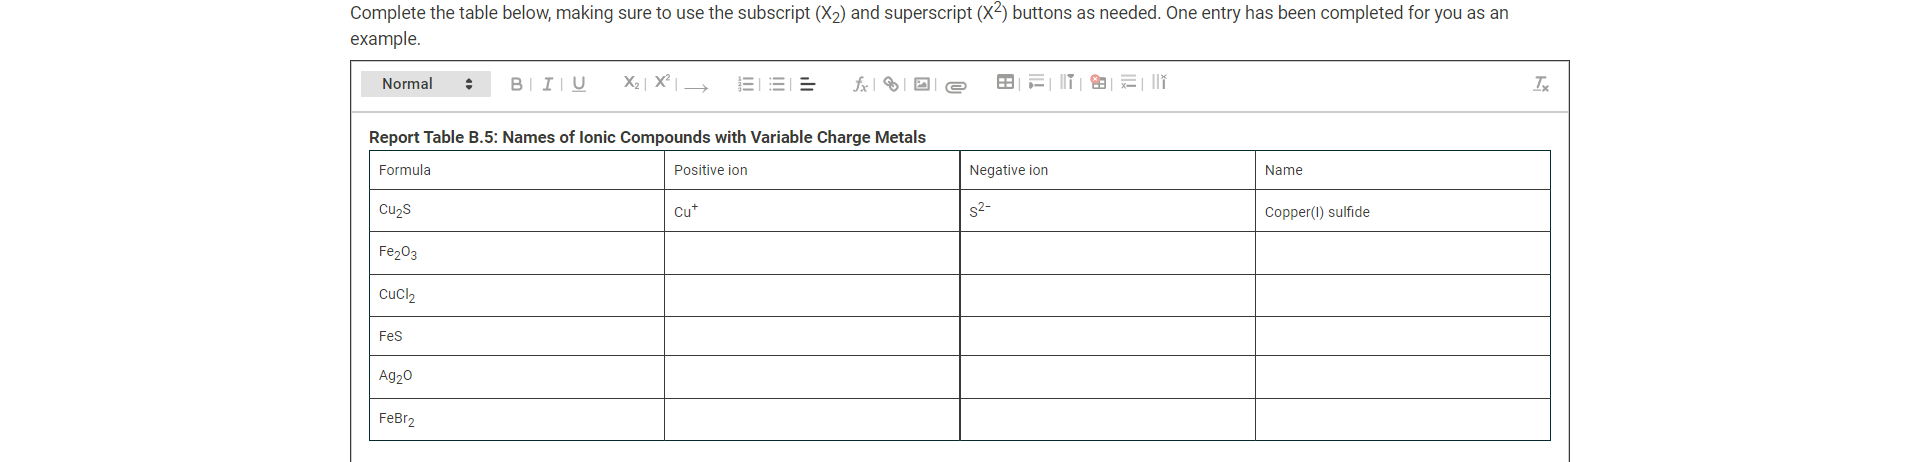Click the Report Table B.5 title text
1920x462 pixels.
click(647, 137)
